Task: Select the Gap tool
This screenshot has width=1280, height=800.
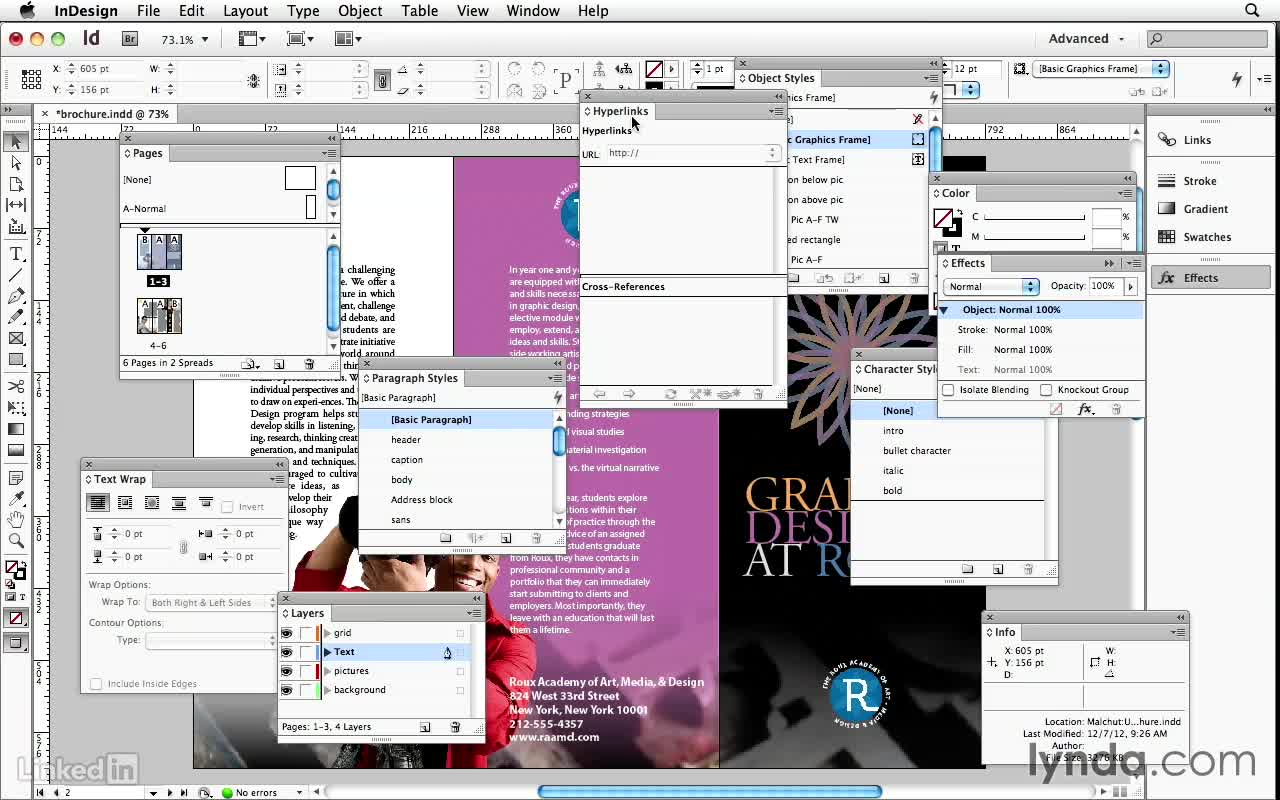Action: (16, 205)
